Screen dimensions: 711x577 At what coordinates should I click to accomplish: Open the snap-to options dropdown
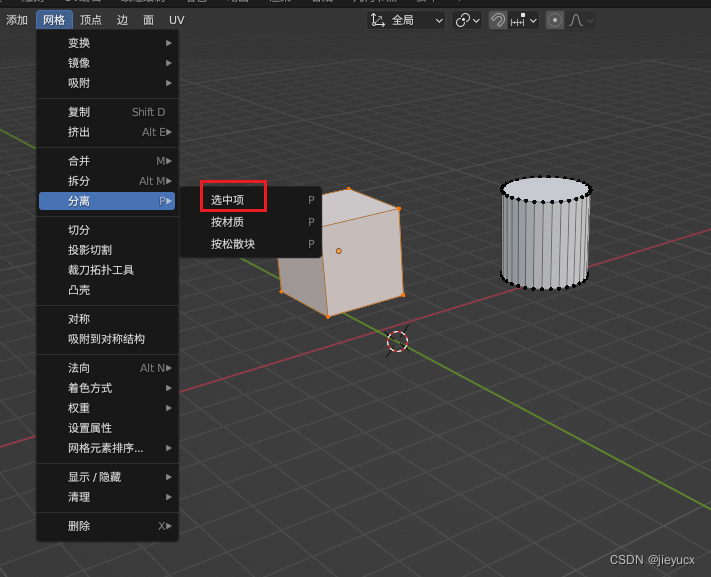tap(524, 20)
